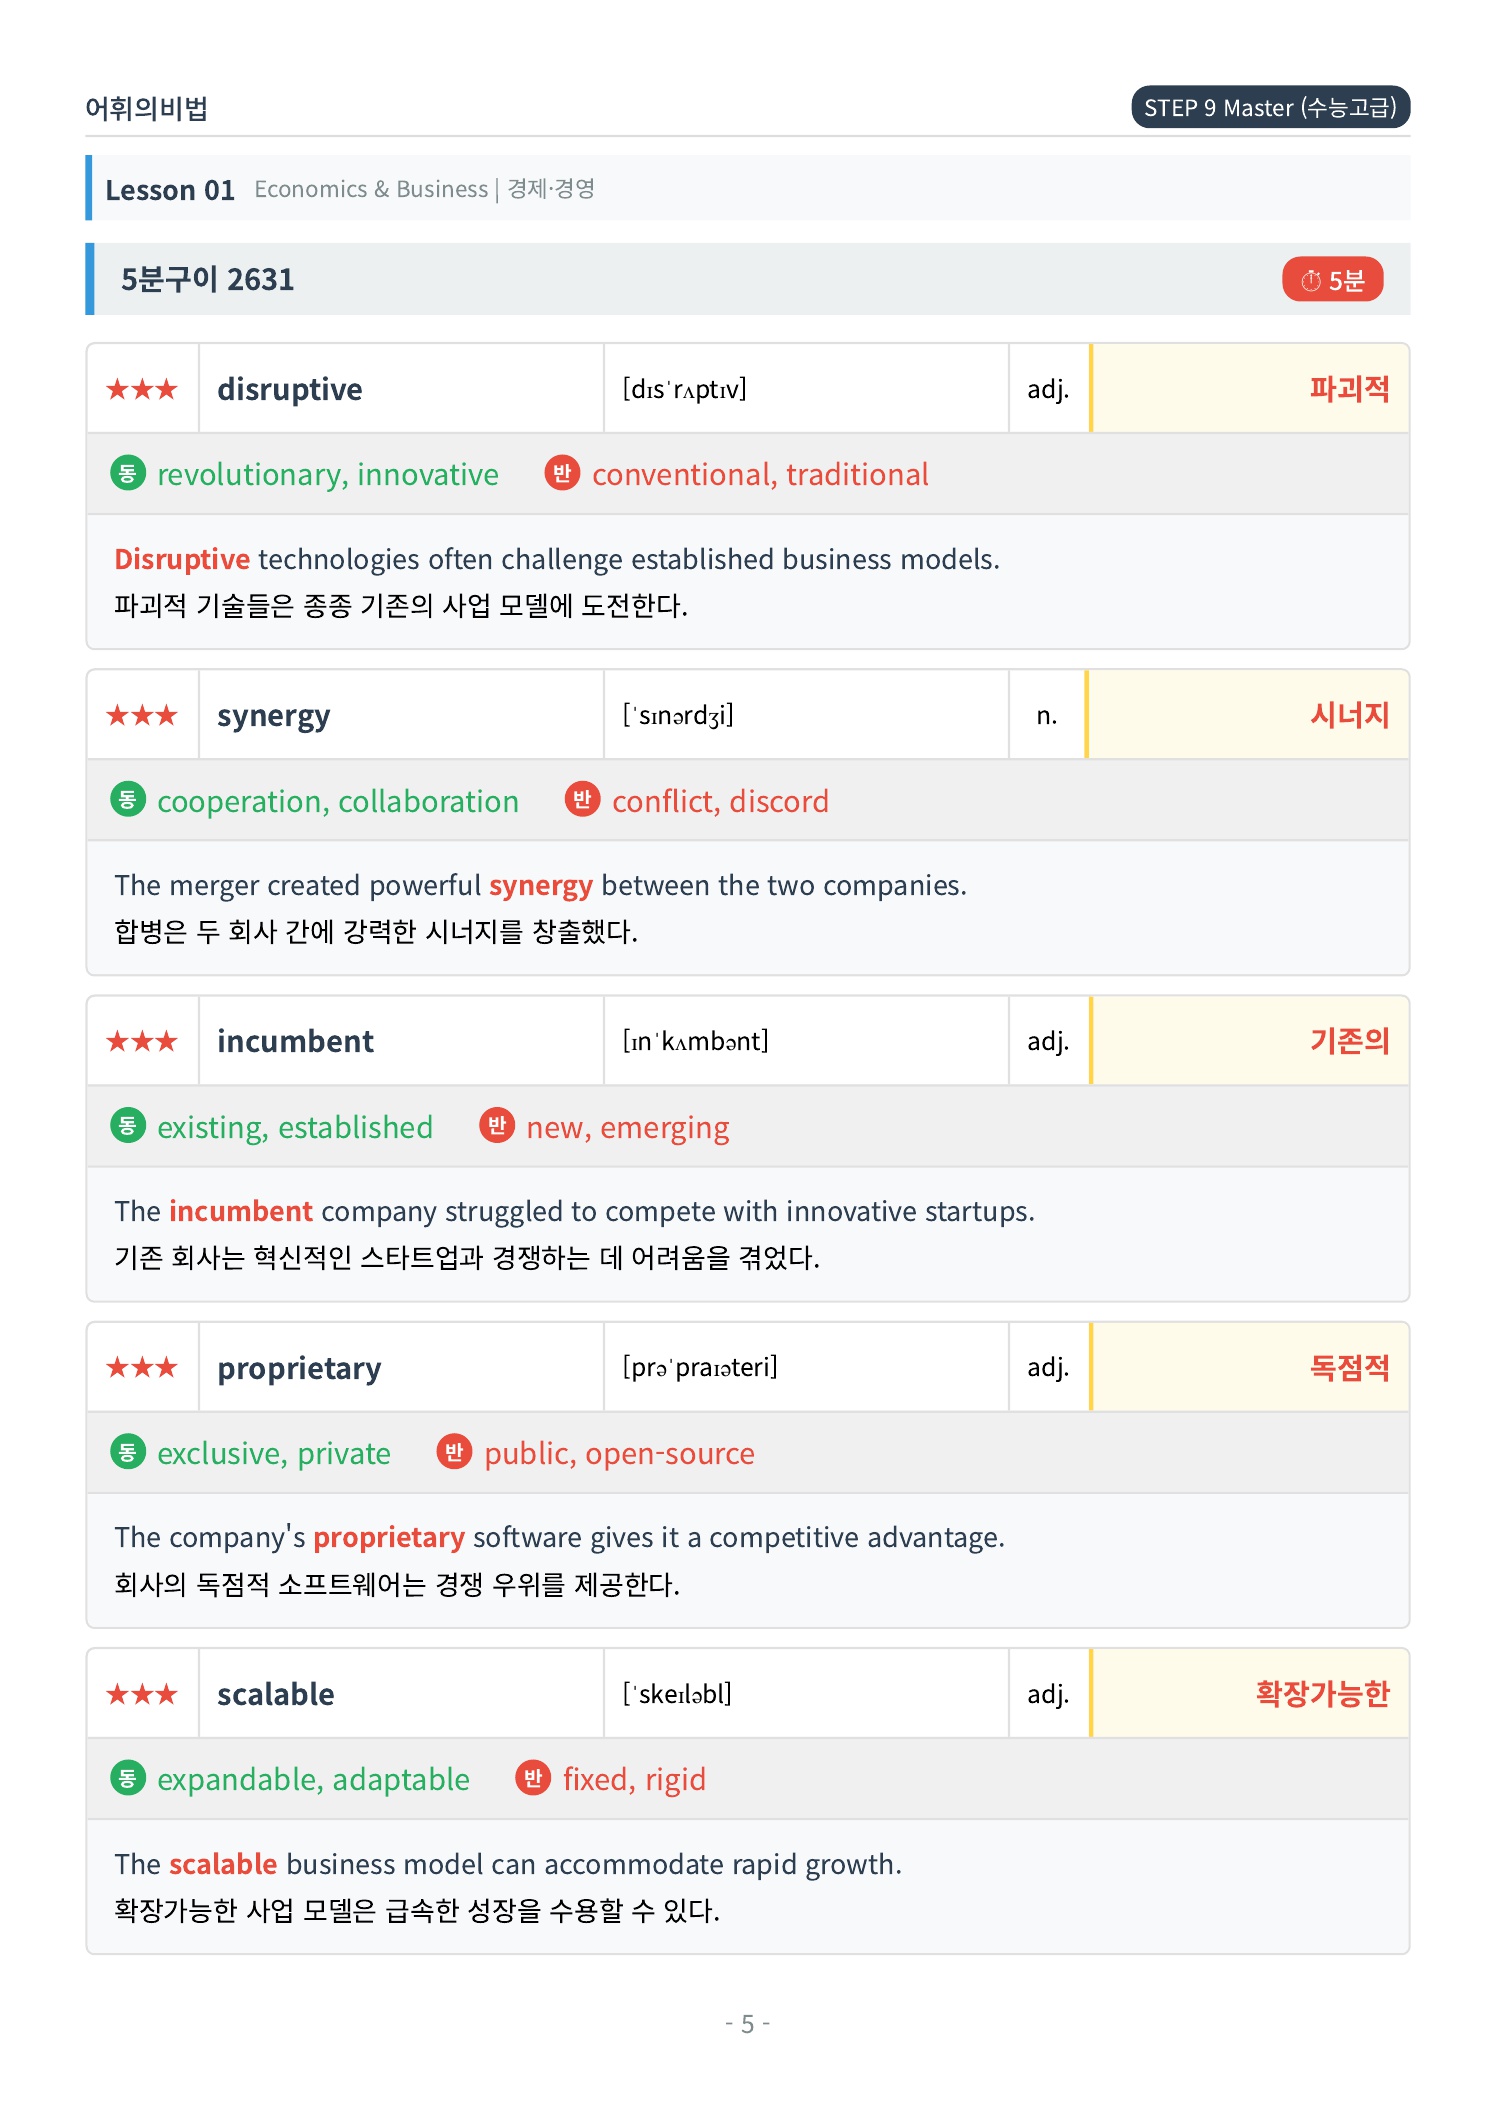Select the Lesson 01 heading
The width and height of the screenshot is (1497, 2127).
pyautogui.click(x=170, y=190)
